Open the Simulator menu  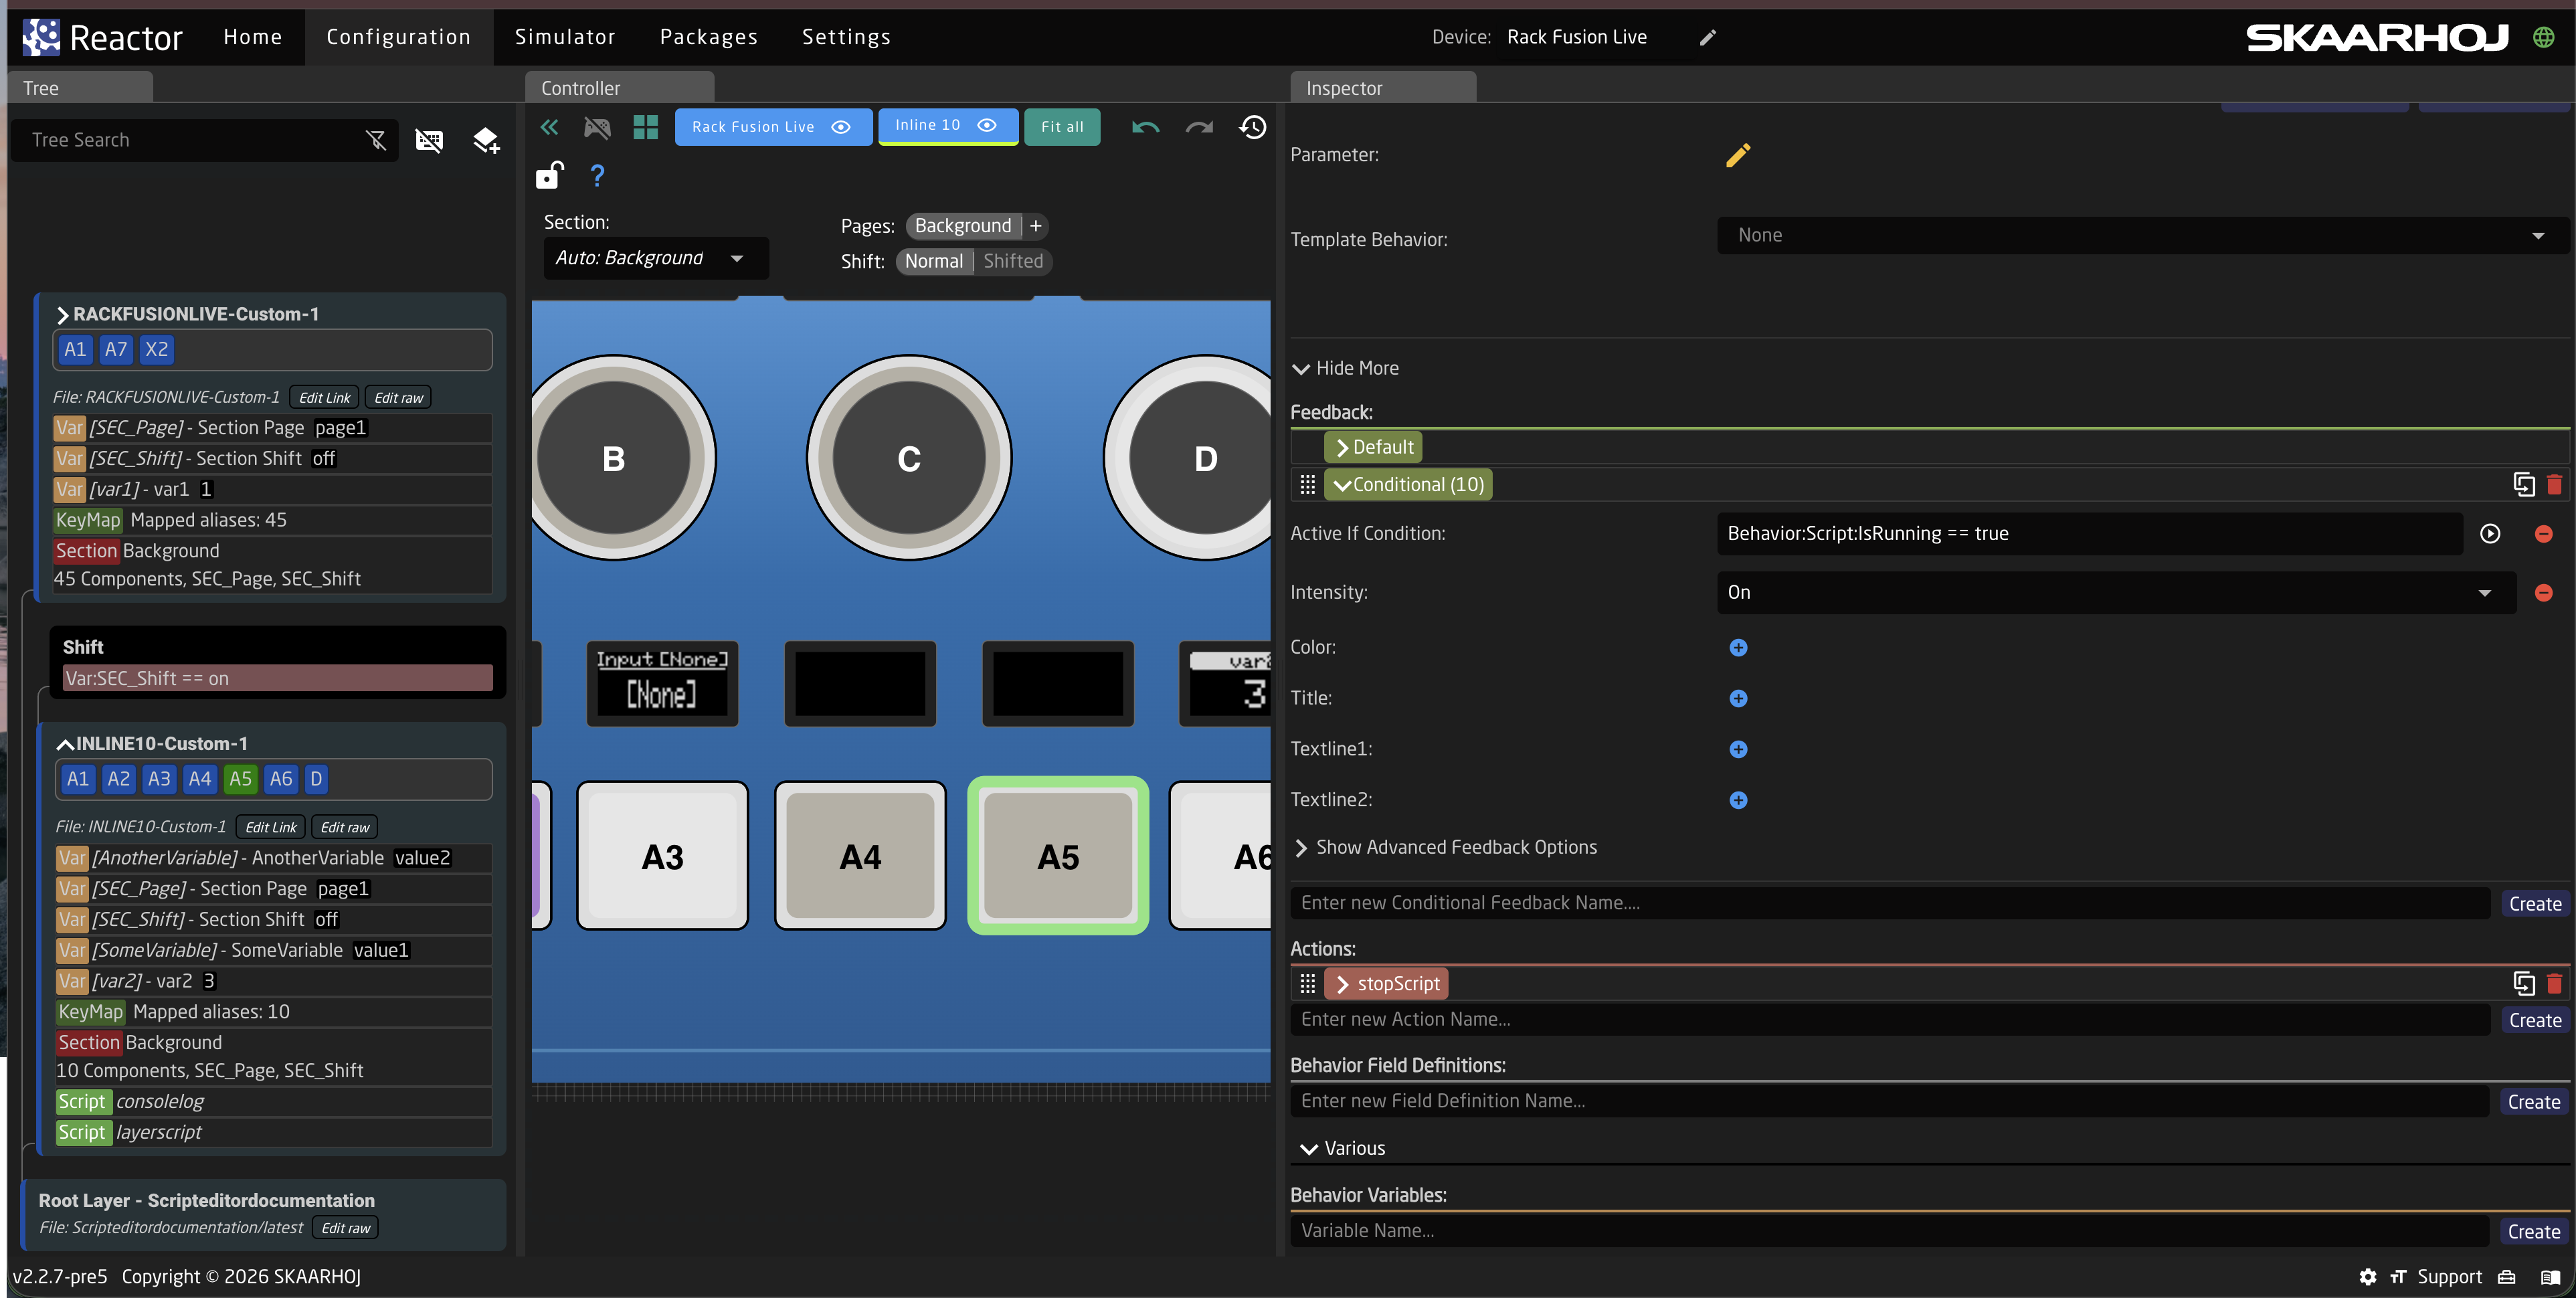565,37
